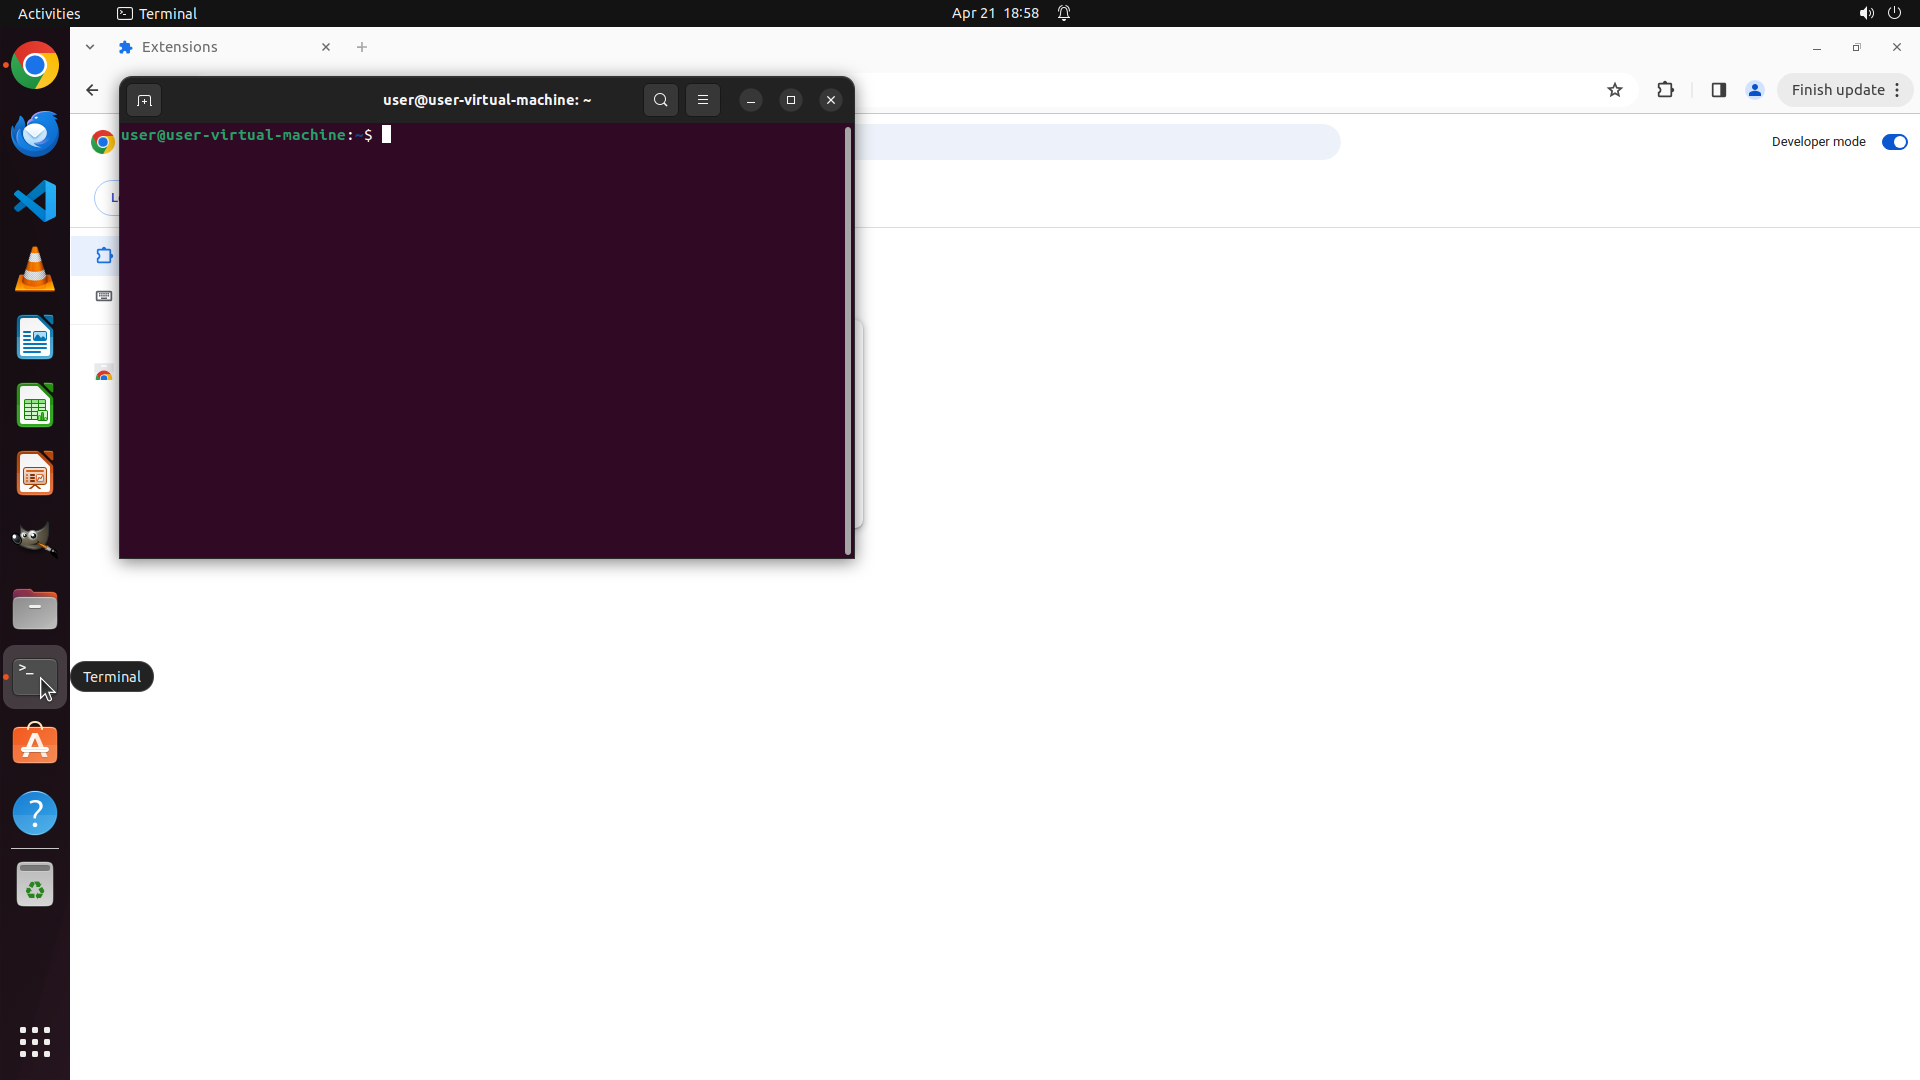Open a new Chrome tab
Viewport: 1920px width, 1080px height.
[x=362, y=47]
